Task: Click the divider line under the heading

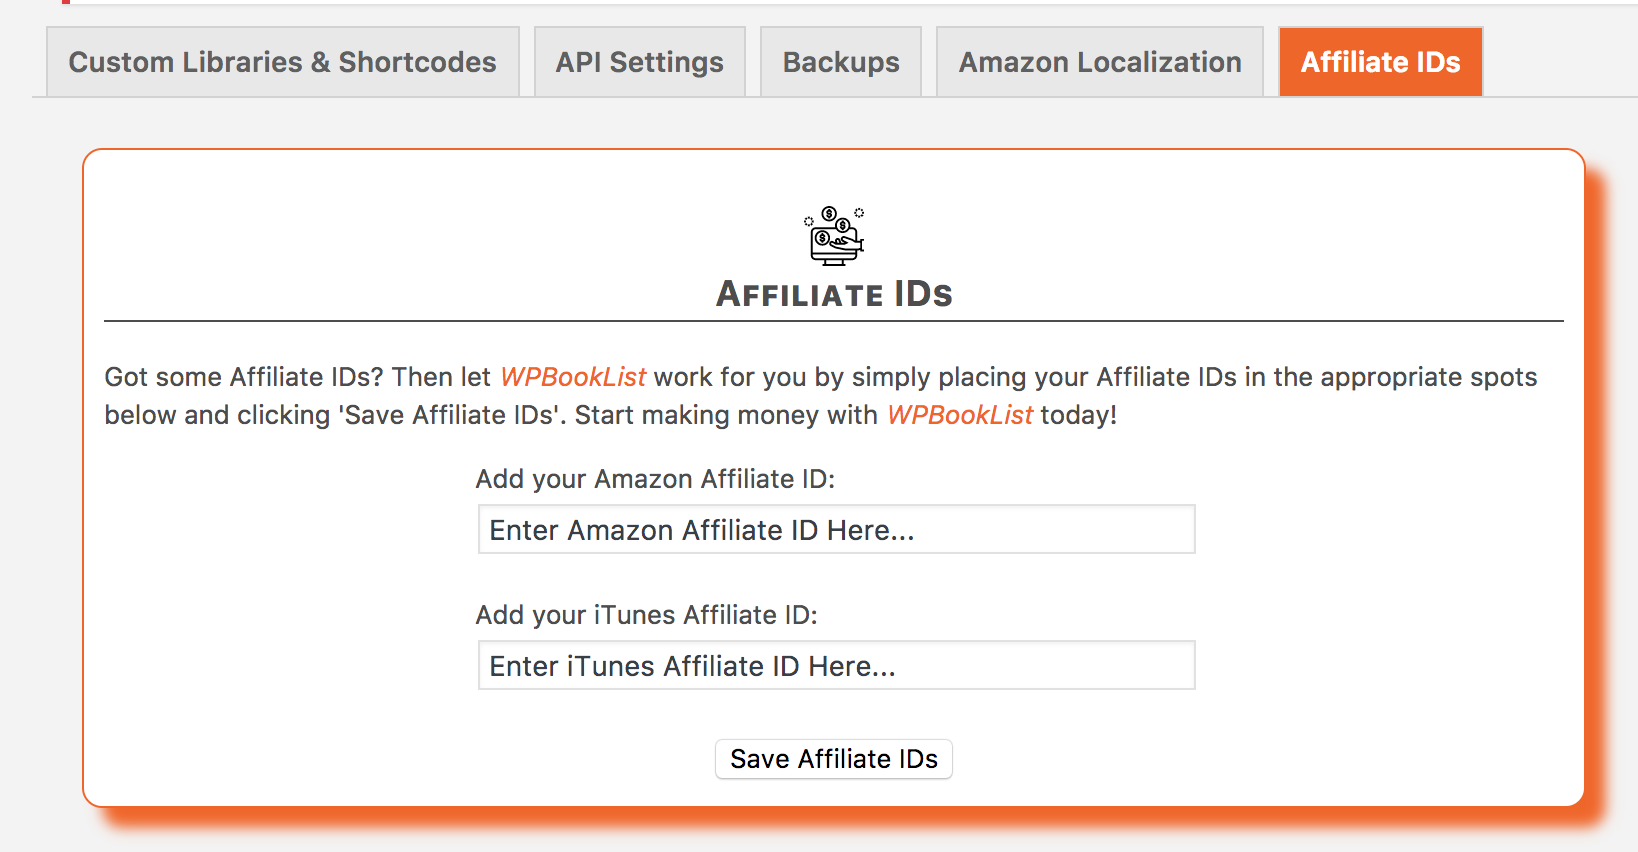Action: (834, 321)
